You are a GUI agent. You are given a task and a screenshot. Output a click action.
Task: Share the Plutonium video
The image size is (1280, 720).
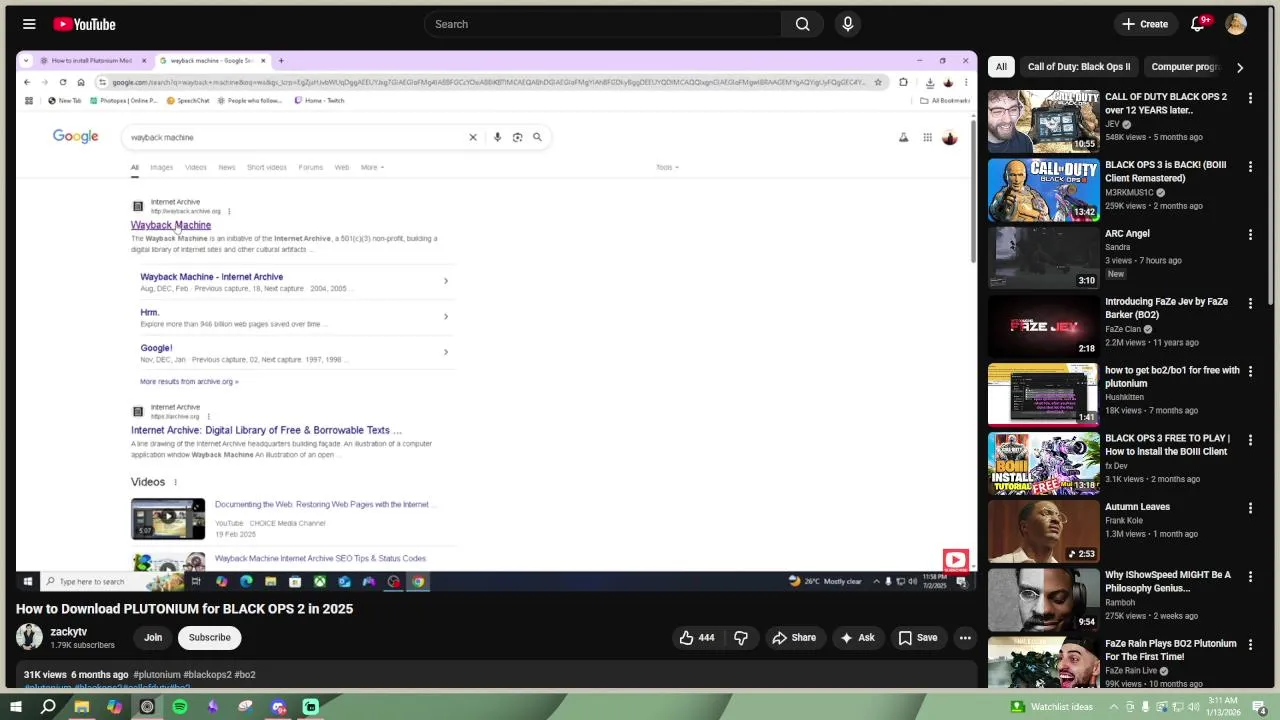793,638
